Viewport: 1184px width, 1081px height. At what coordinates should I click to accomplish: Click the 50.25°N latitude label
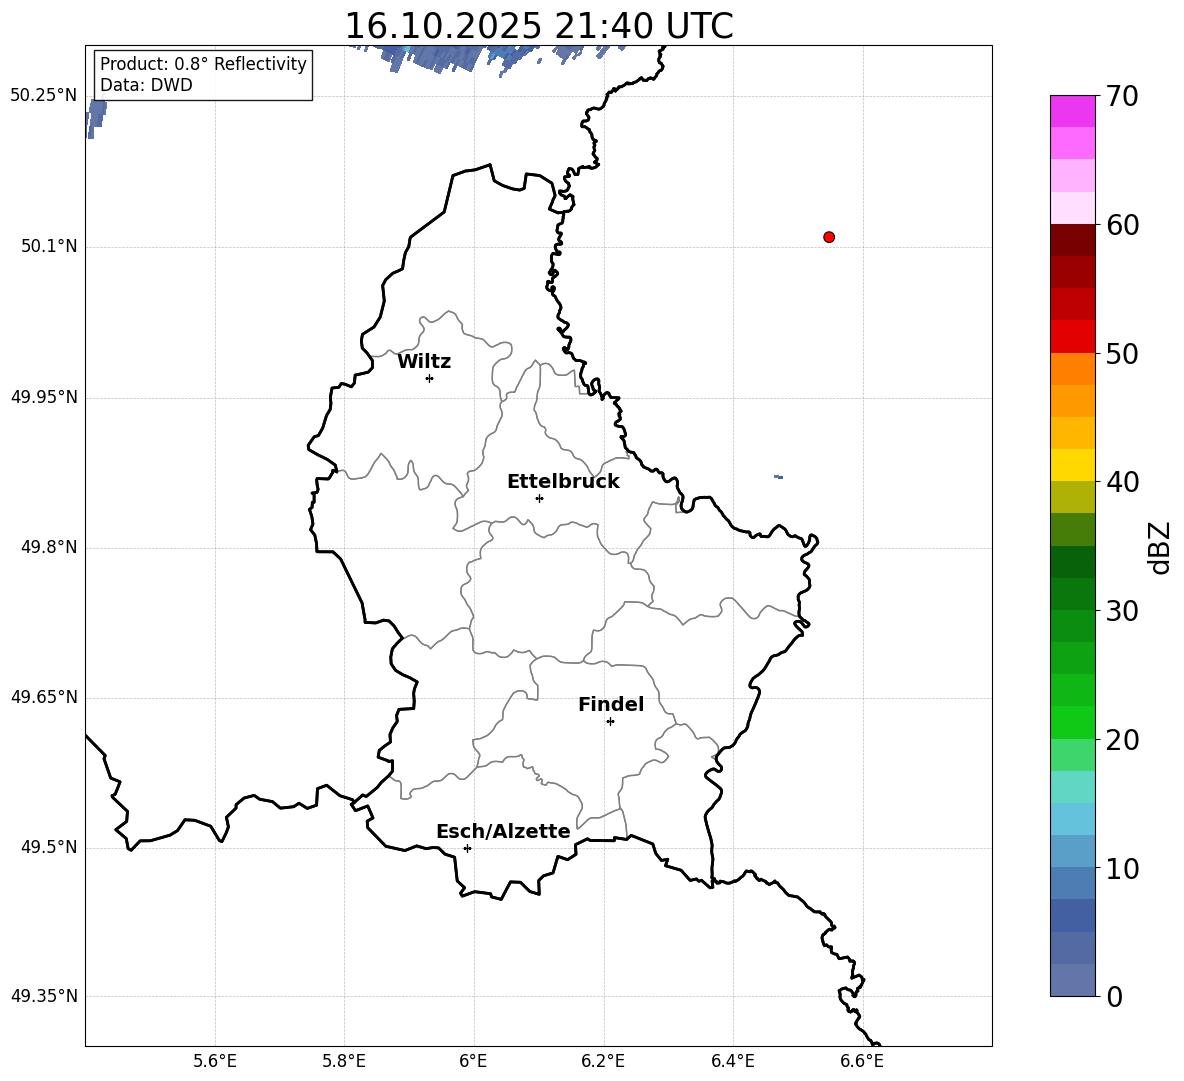pos(44,96)
